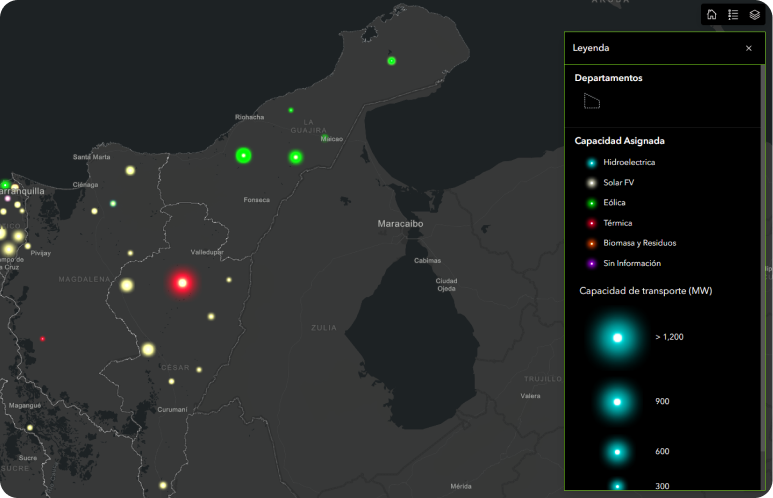Screen dimensions: 773x498
Task: Click the Térmica red legend symbol
Action: [592, 223]
